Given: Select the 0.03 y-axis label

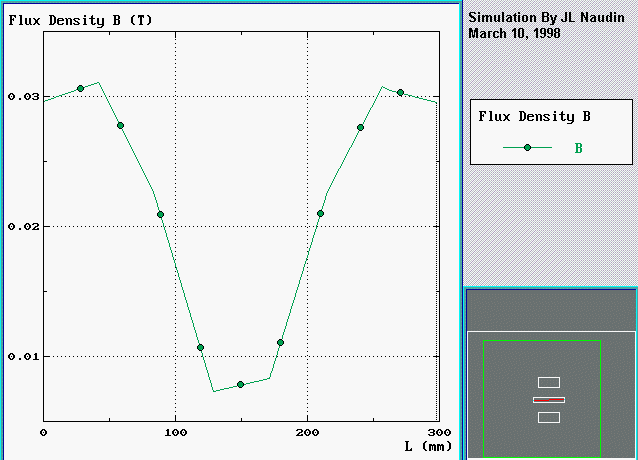Looking at the screenshot, I should [x=24, y=96].
